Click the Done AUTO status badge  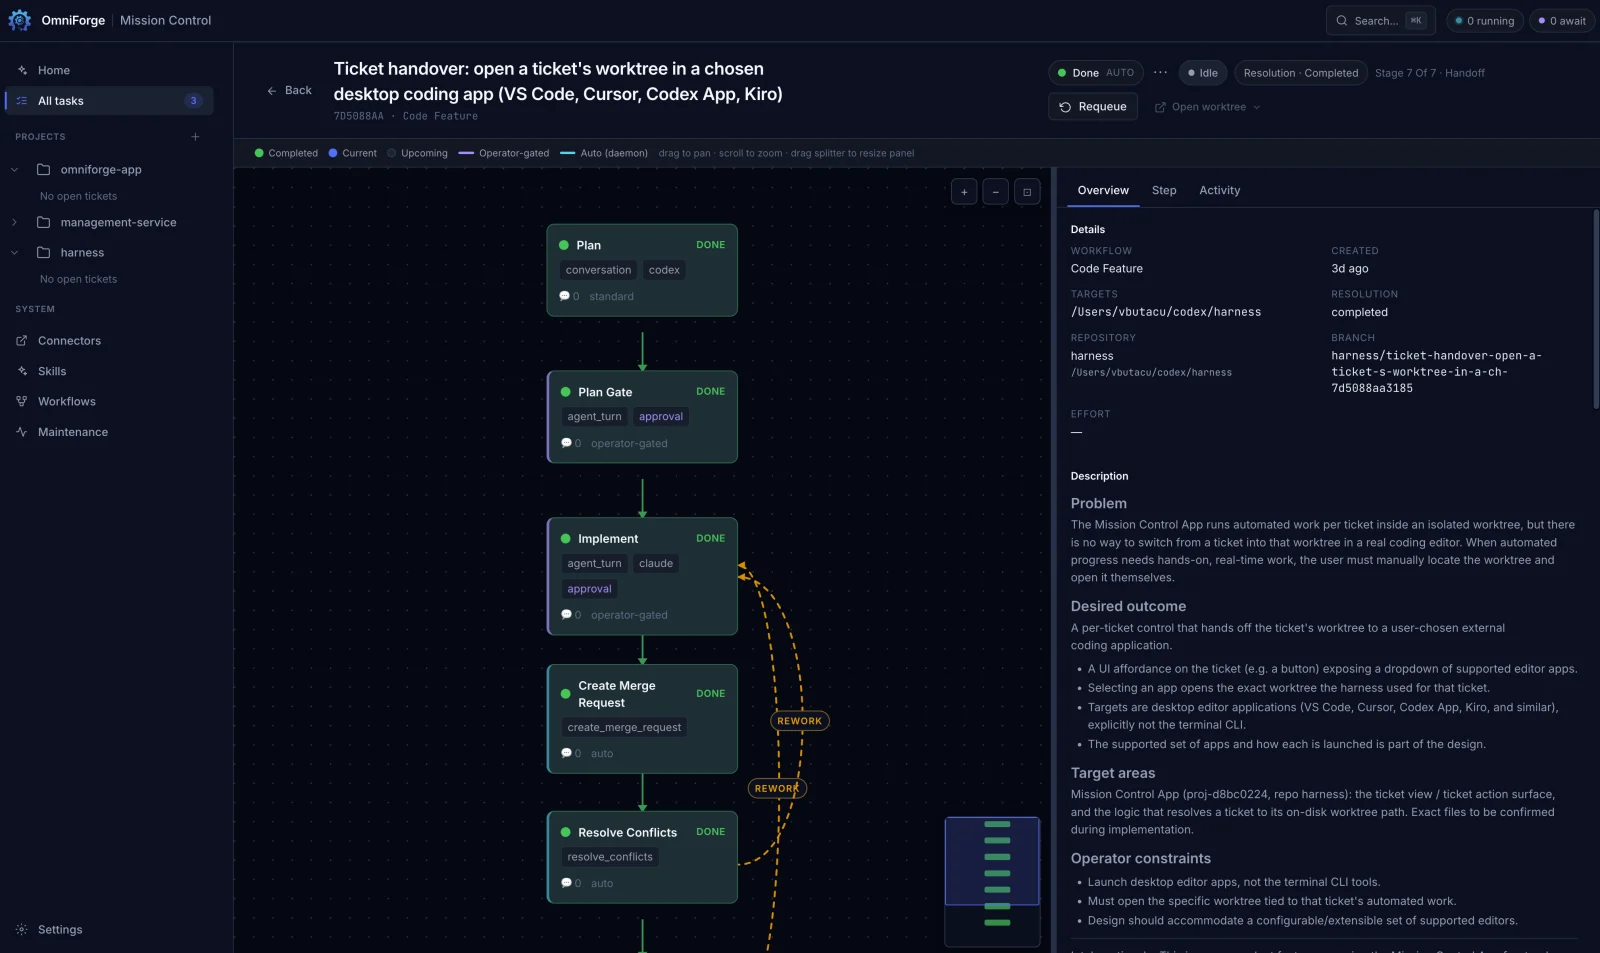[x=1096, y=73]
